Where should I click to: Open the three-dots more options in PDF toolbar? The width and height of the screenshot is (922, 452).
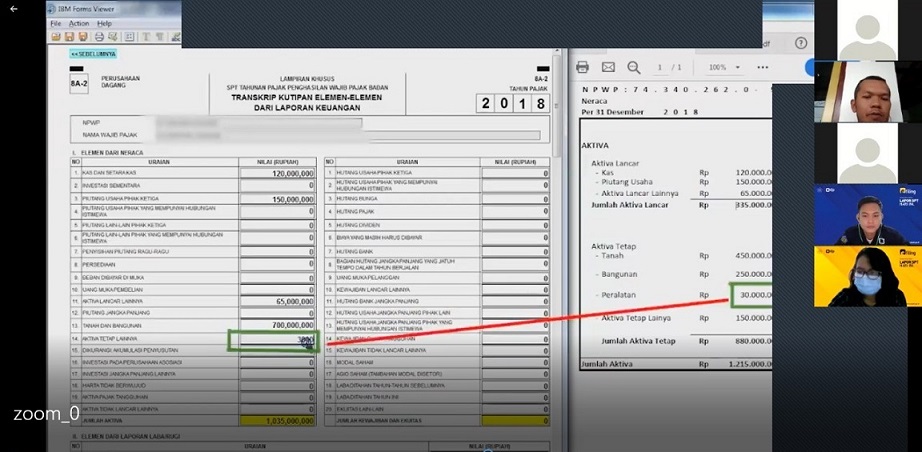pyautogui.click(x=762, y=67)
